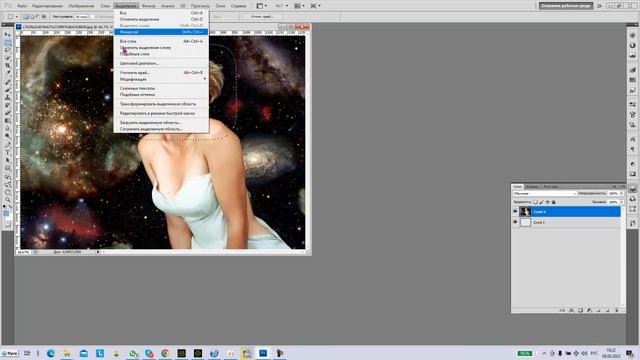Image resolution: width=640 pixels, height=360 pixels.
Task: Select the Zoom tool in the toolbox
Action: click(x=7, y=200)
